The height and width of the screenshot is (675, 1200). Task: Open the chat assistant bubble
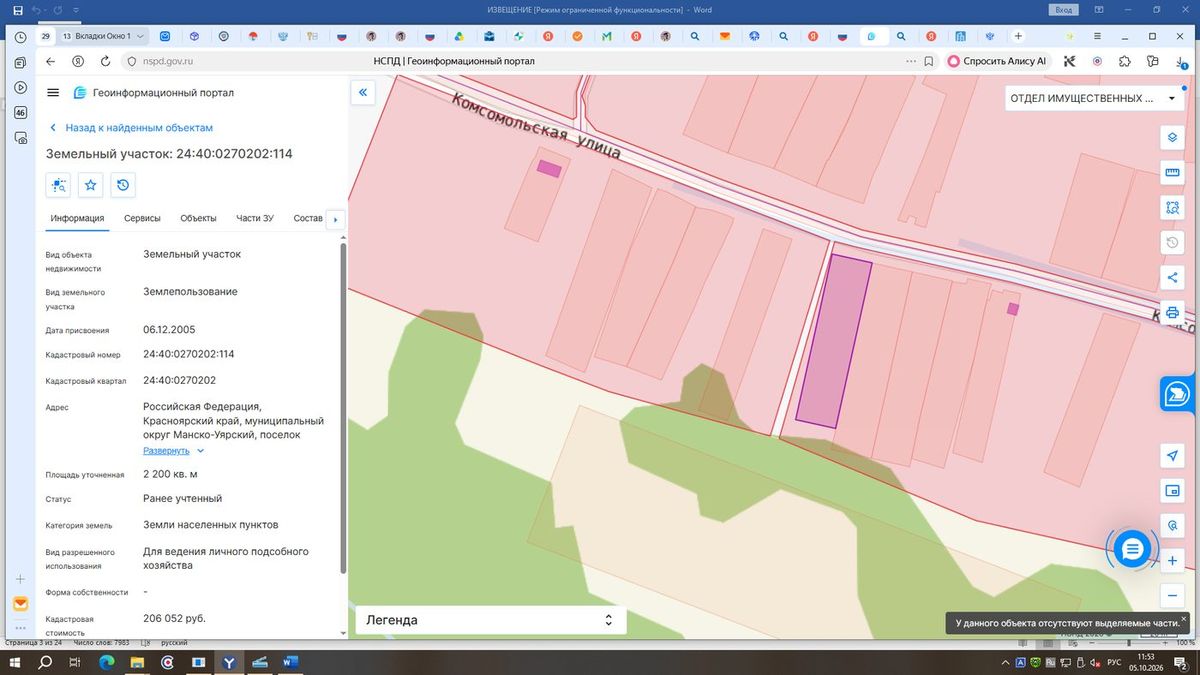[x=1132, y=549]
